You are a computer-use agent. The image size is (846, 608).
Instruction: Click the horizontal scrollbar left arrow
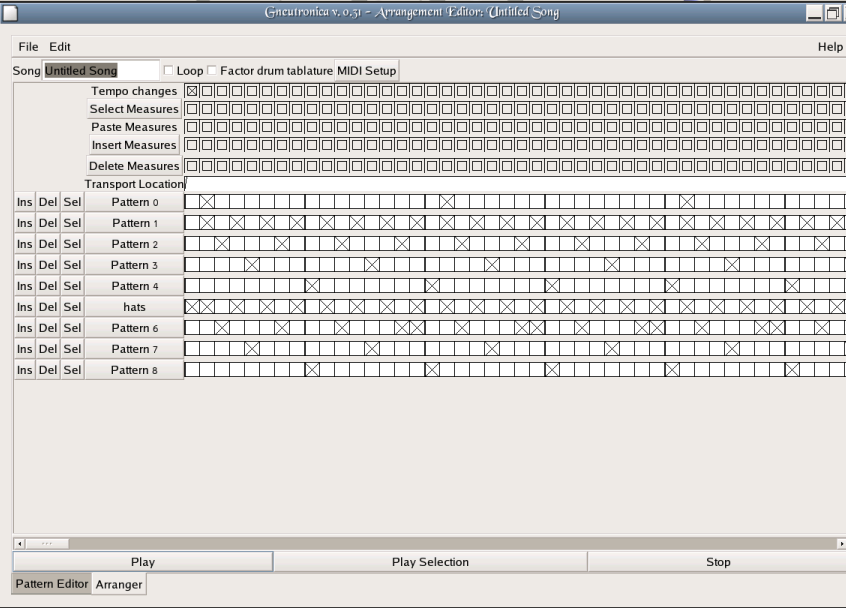coord(19,543)
